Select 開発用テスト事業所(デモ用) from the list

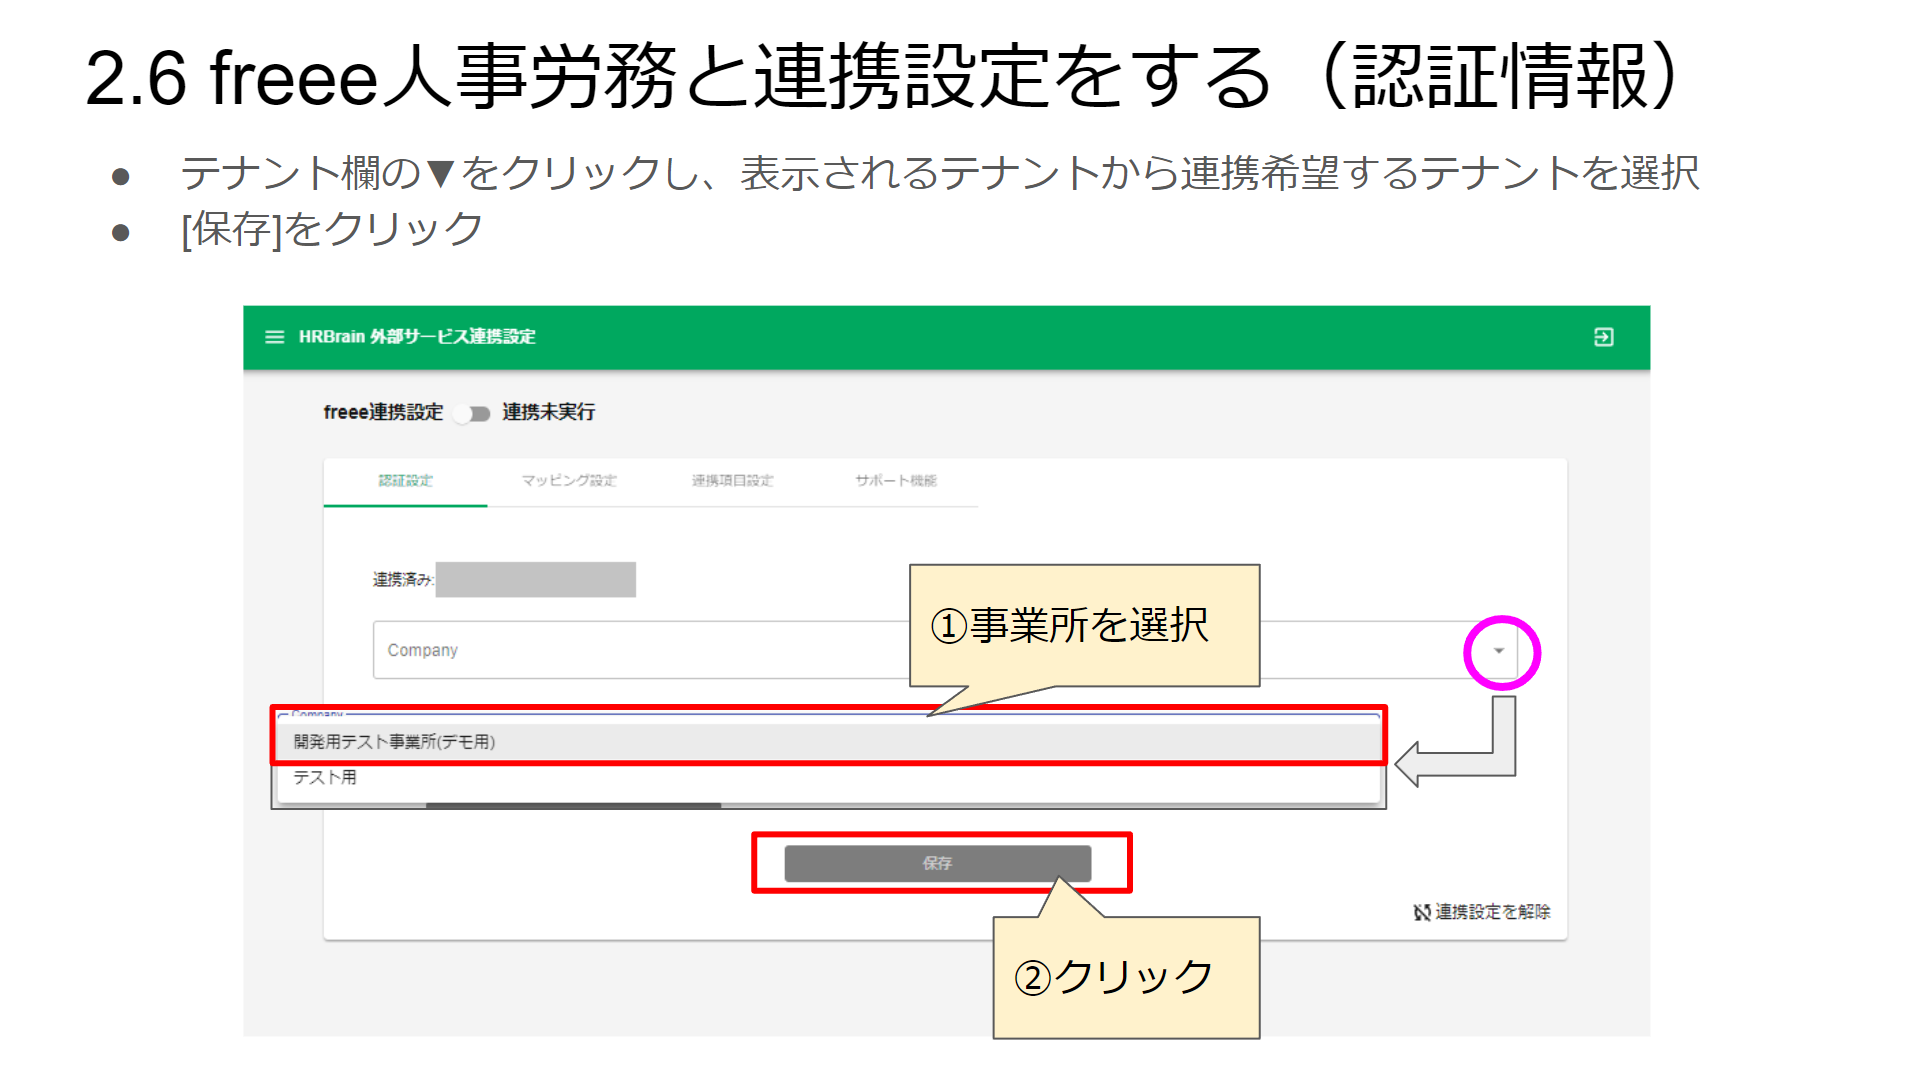point(828,741)
